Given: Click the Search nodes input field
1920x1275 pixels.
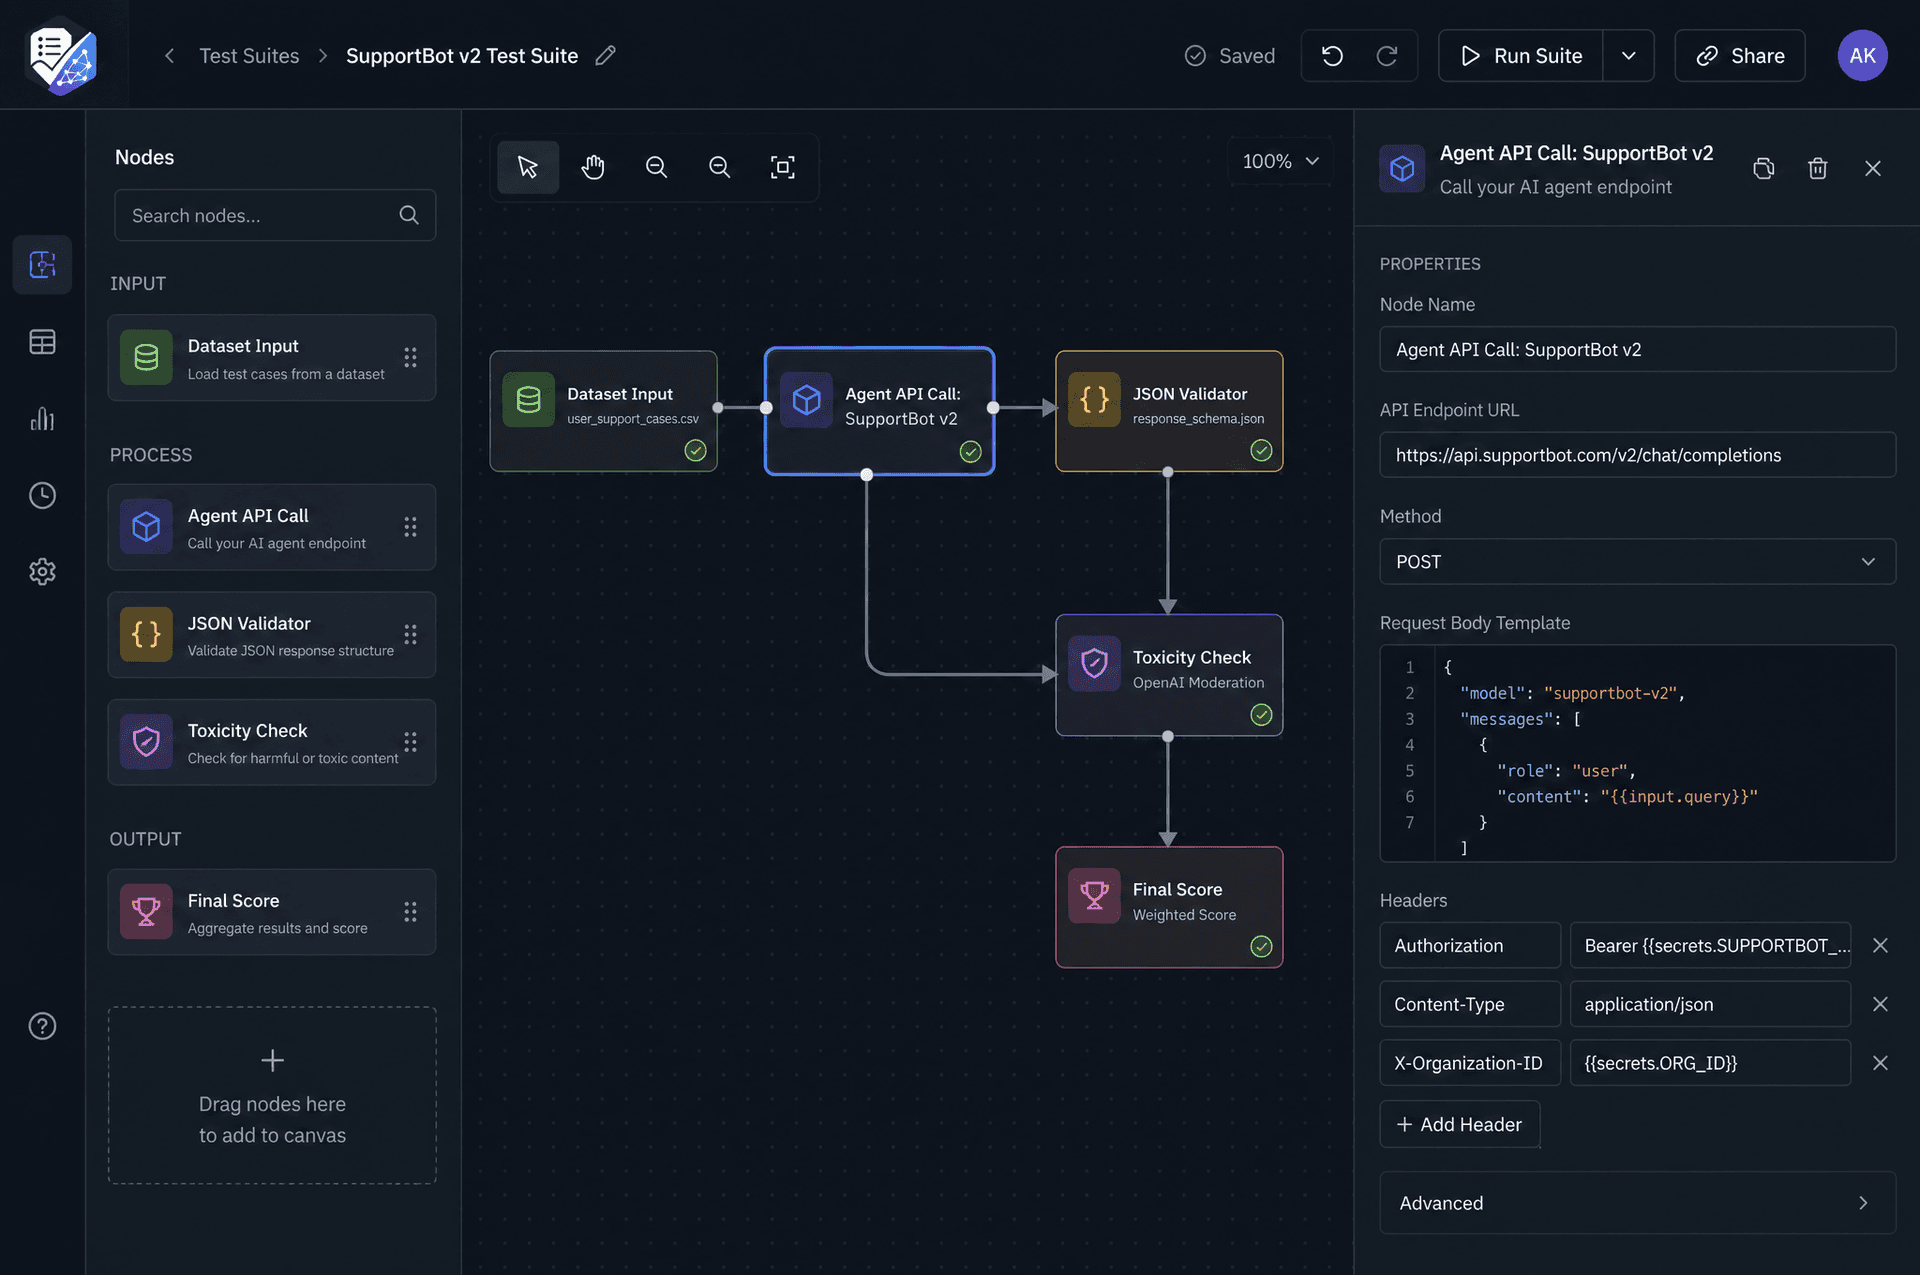Looking at the screenshot, I should [x=275, y=215].
